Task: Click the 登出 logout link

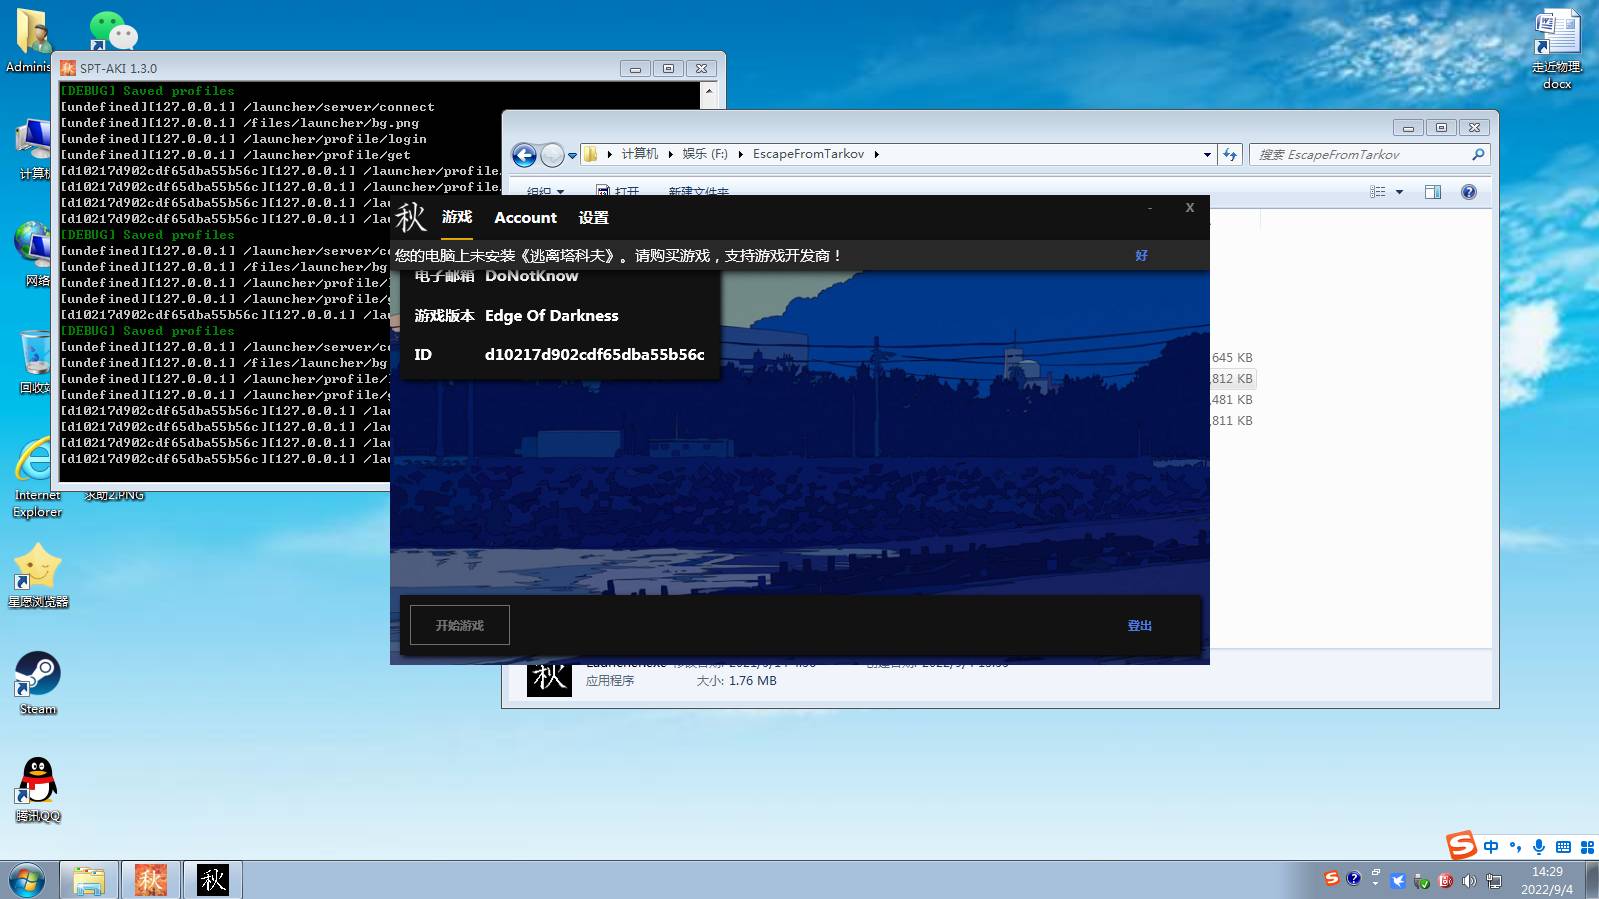Action: tap(1139, 625)
